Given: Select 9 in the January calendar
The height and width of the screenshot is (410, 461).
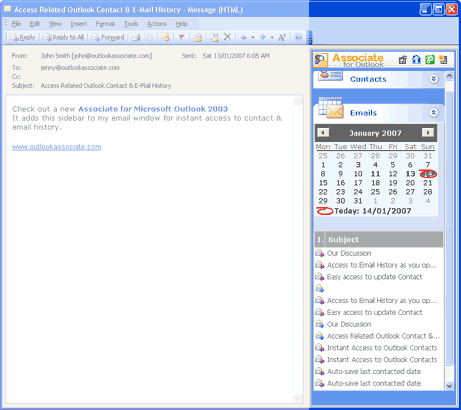Looking at the screenshot, I should pos(340,174).
